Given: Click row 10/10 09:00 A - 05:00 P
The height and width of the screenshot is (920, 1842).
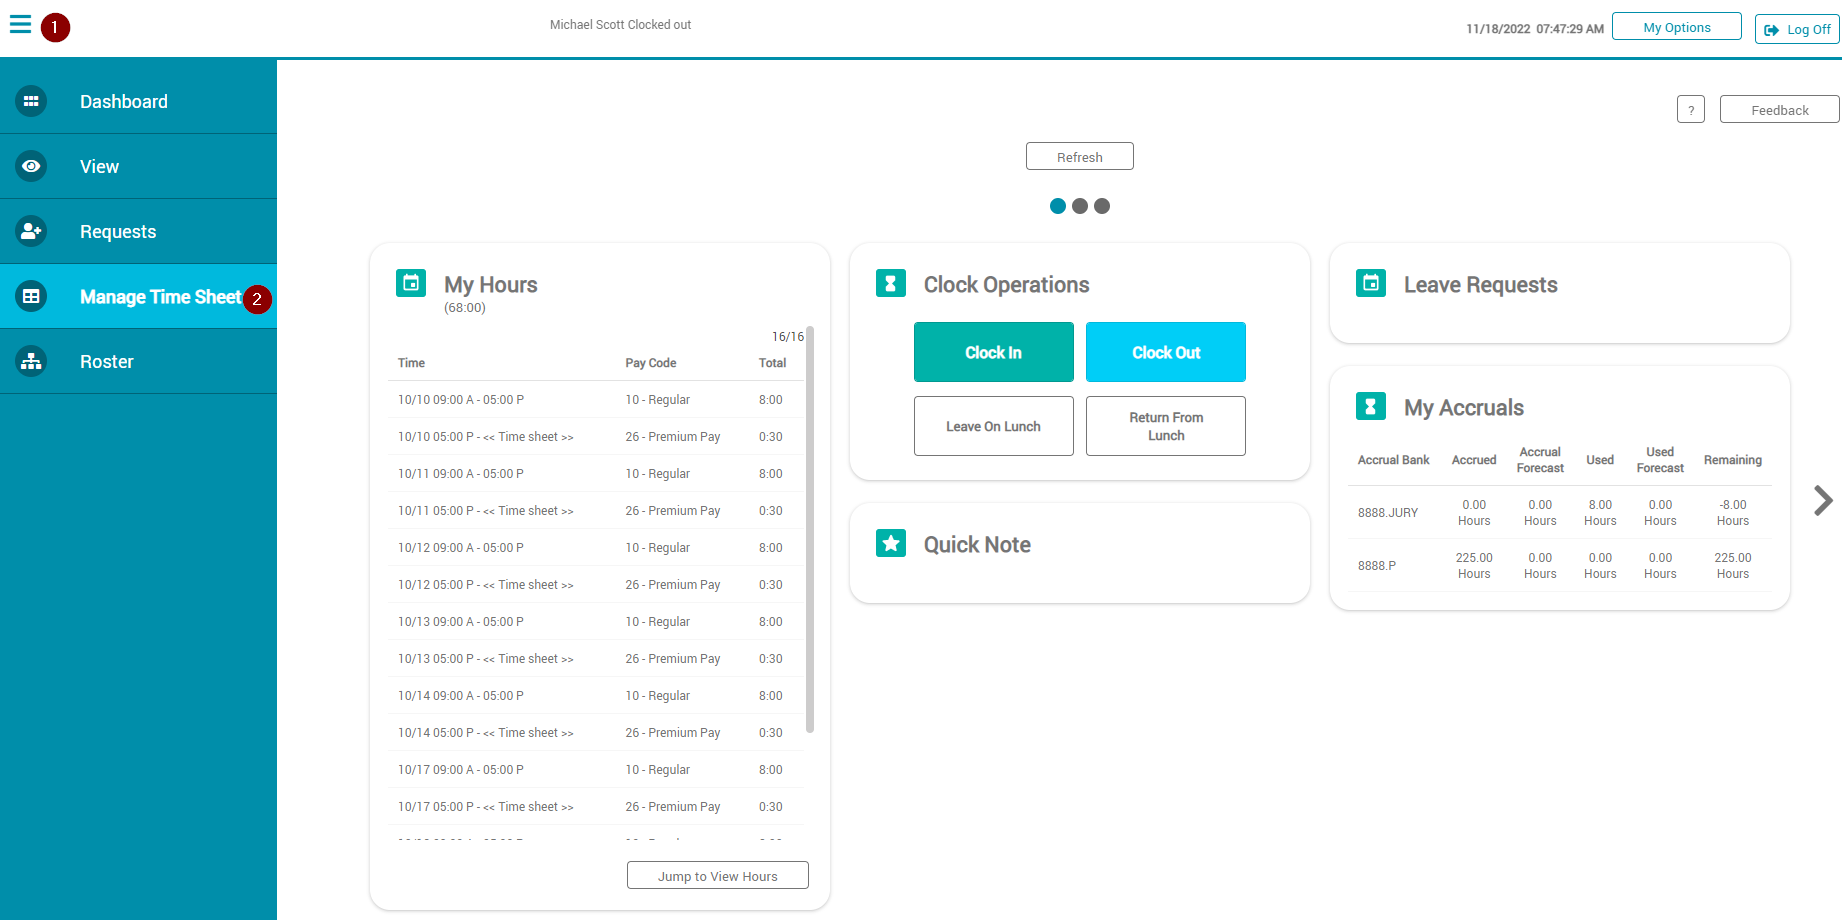Looking at the screenshot, I should 596,399.
